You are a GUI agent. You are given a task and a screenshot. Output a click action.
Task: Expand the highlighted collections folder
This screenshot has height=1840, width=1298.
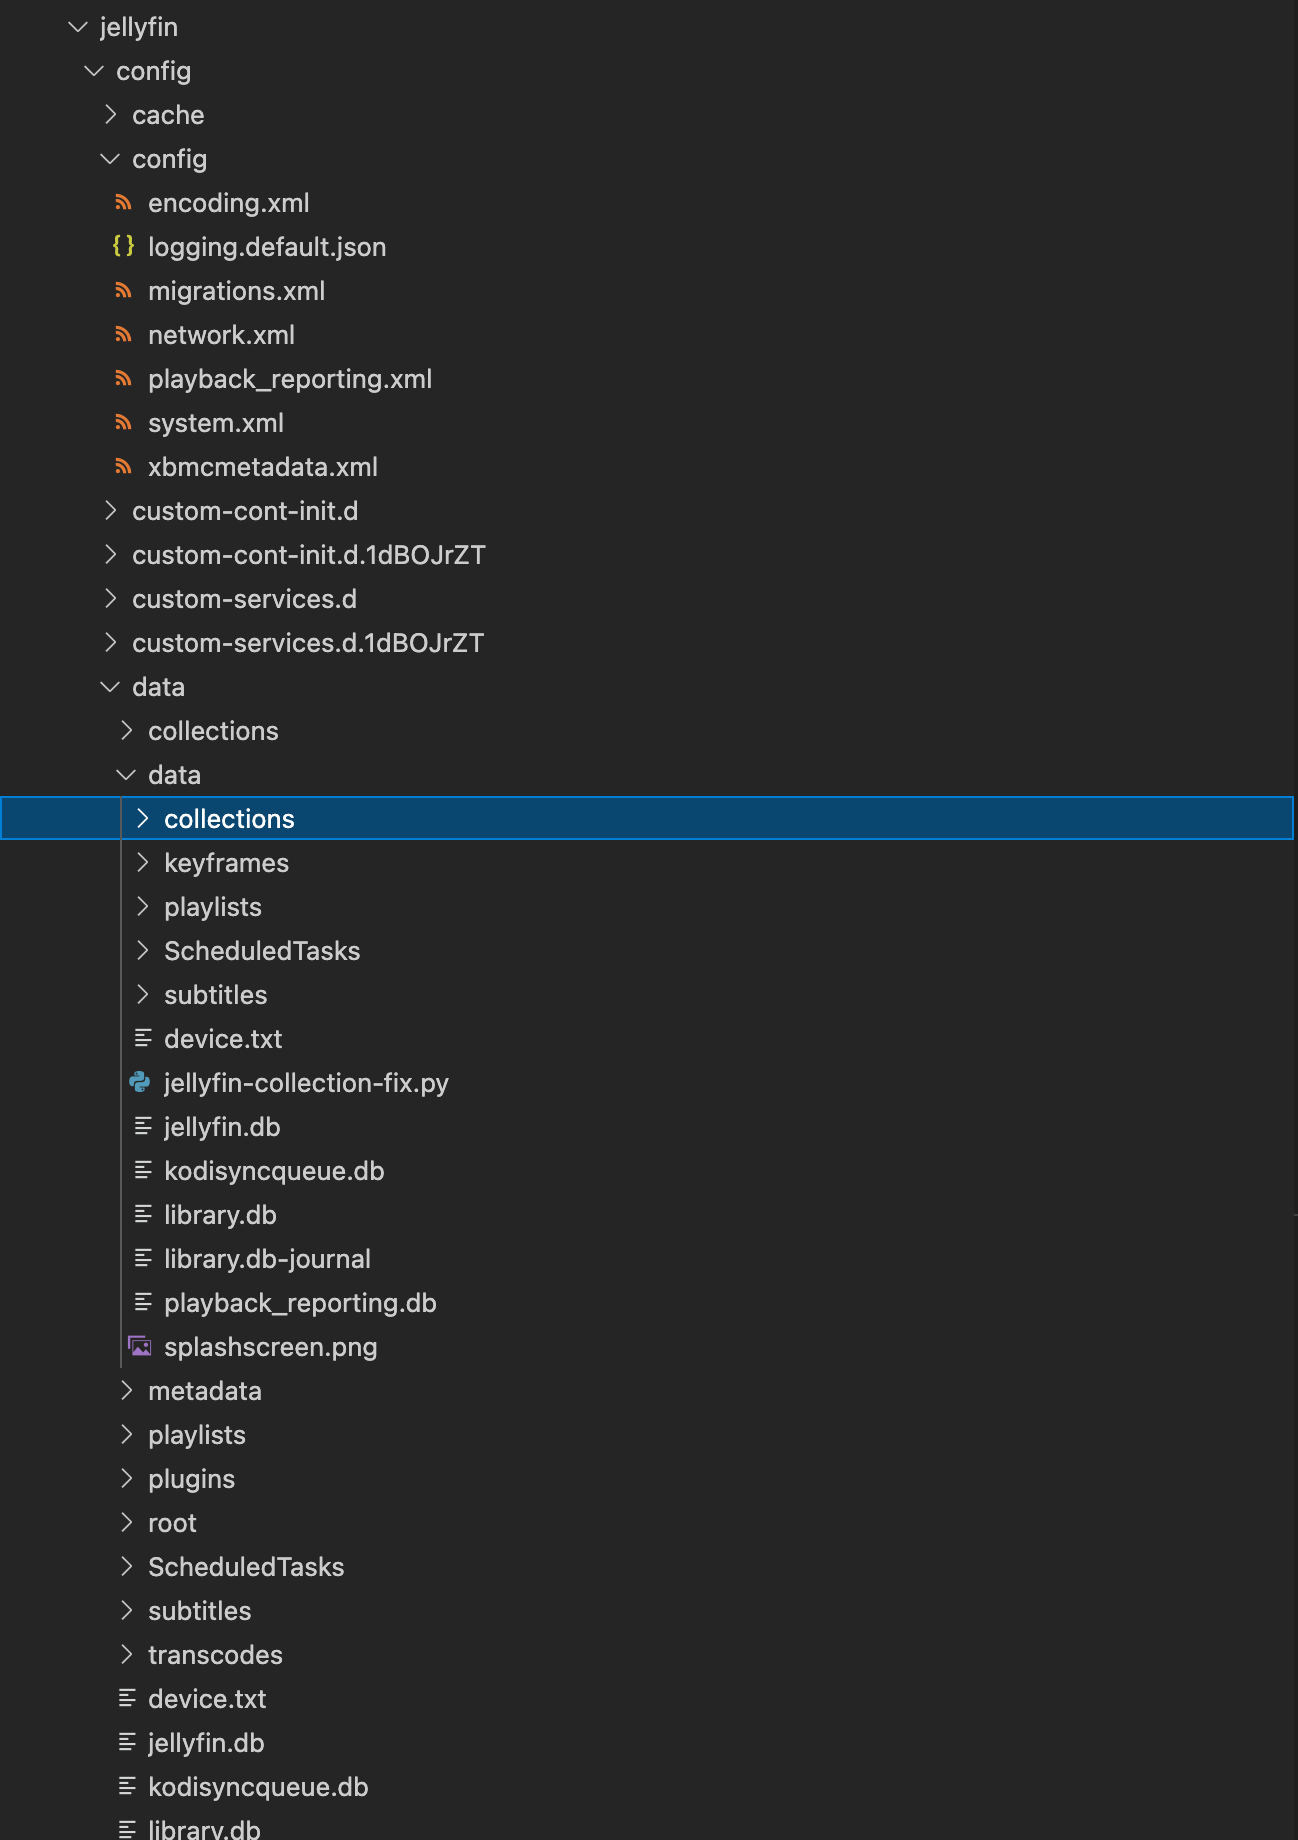pyautogui.click(x=143, y=818)
